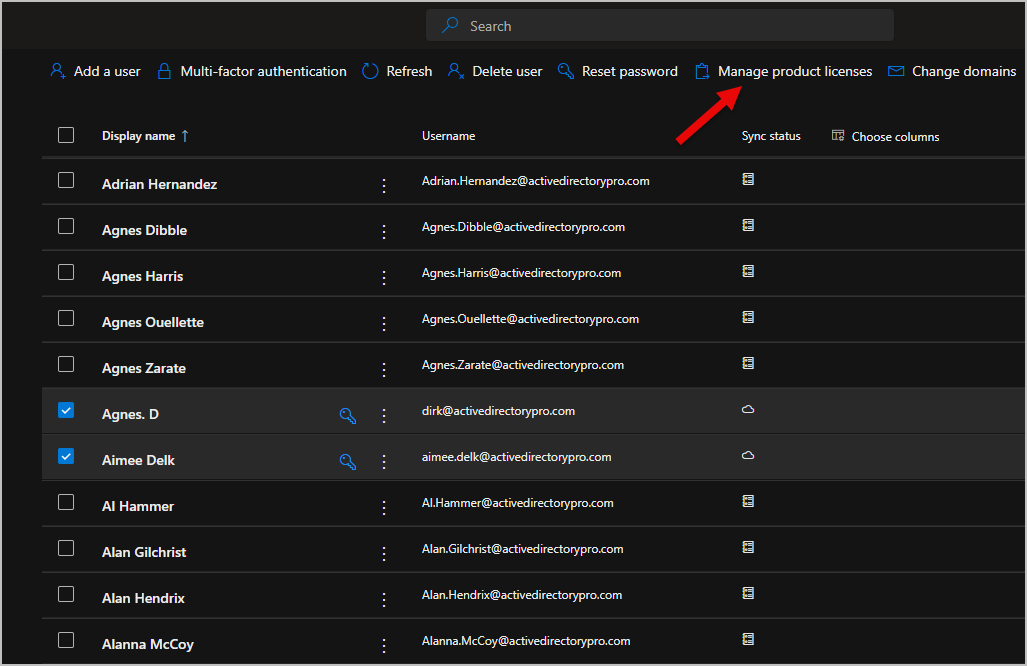Click inside the Search field
The image size is (1027, 666).
(x=660, y=25)
